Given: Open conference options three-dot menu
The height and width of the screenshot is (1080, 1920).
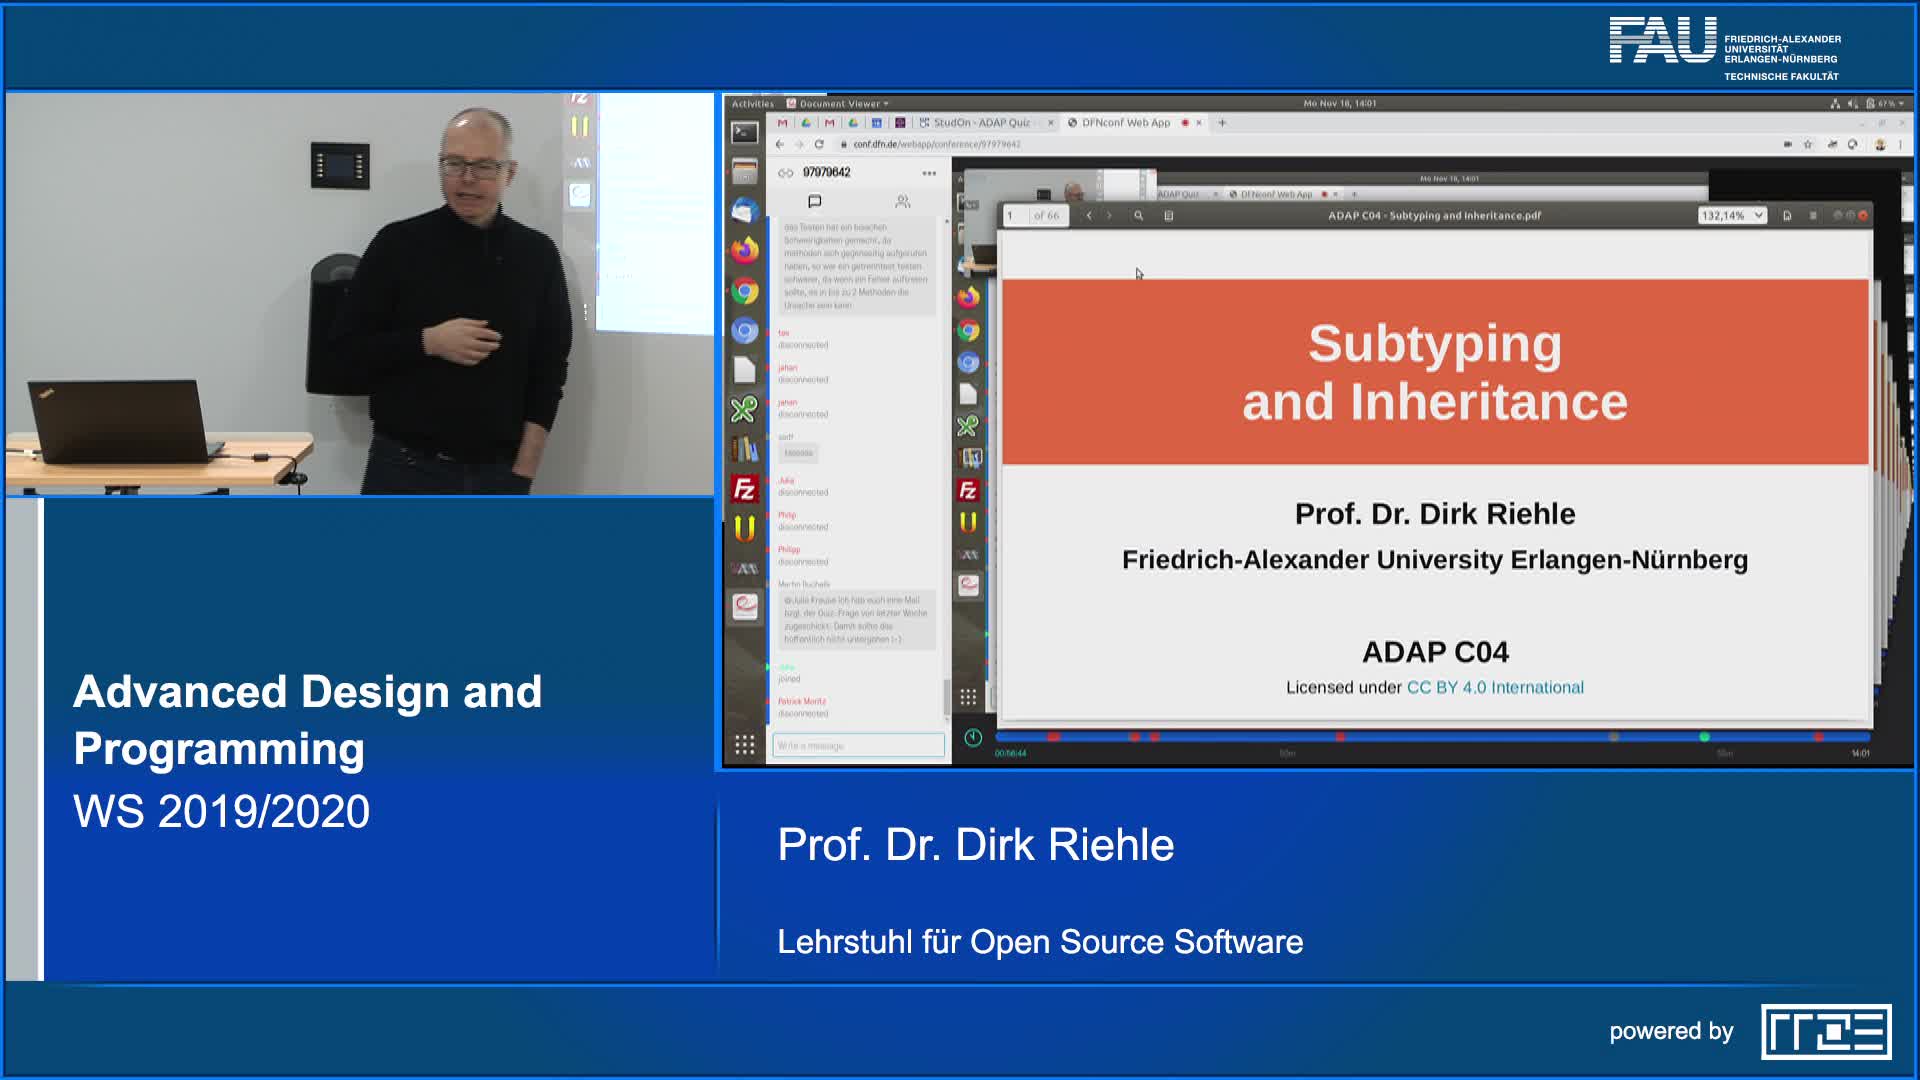Looking at the screenshot, I should click(929, 173).
